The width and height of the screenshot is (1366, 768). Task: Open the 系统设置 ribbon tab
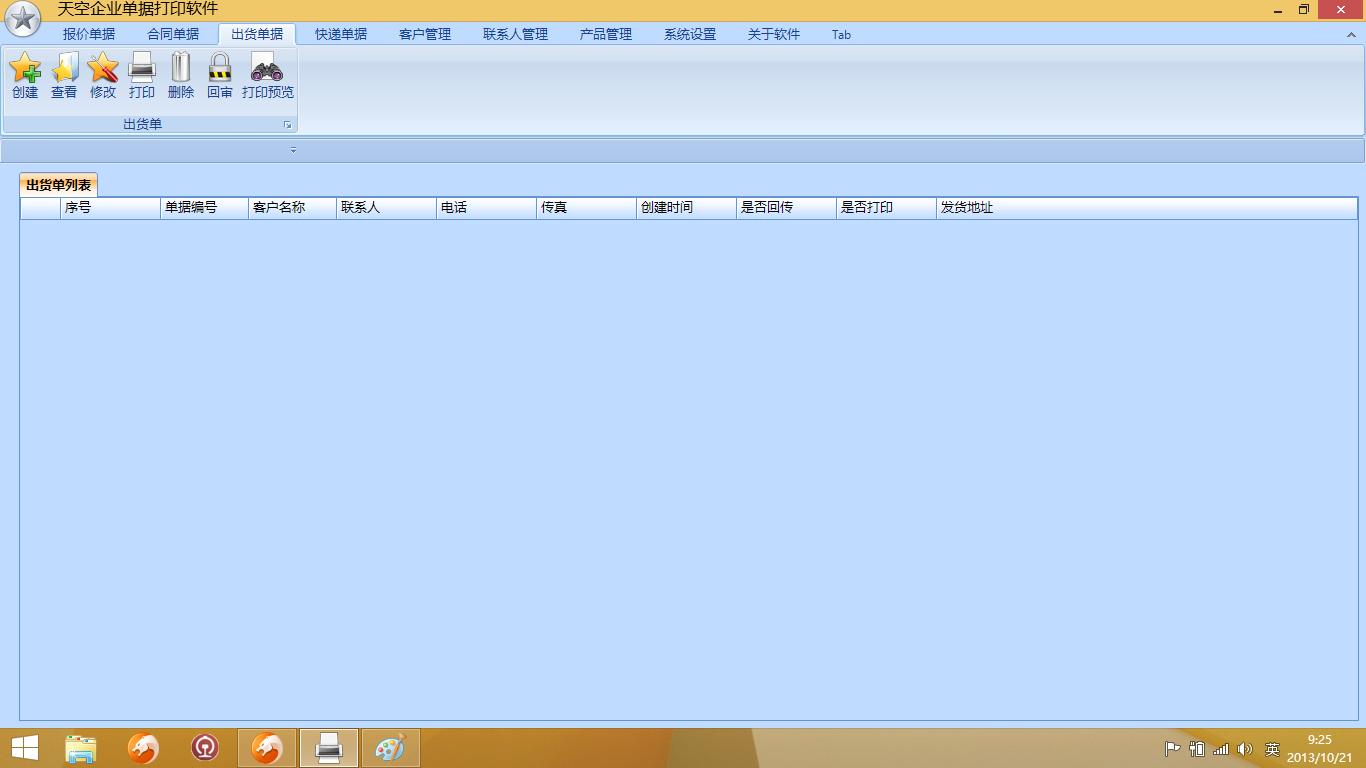coord(690,34)
